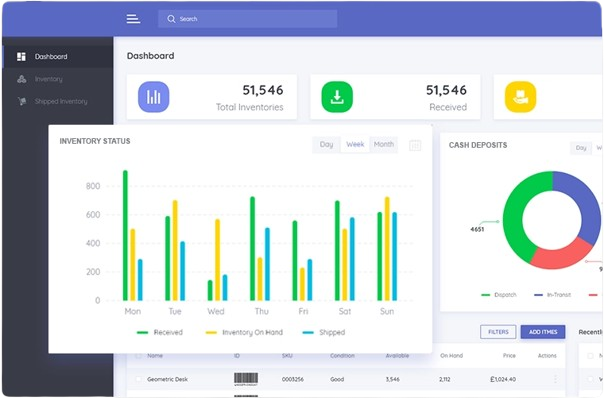This screenshot has width=604, height=413.
Task: Click the Monday green Received bar
Action: pos(125,235)
